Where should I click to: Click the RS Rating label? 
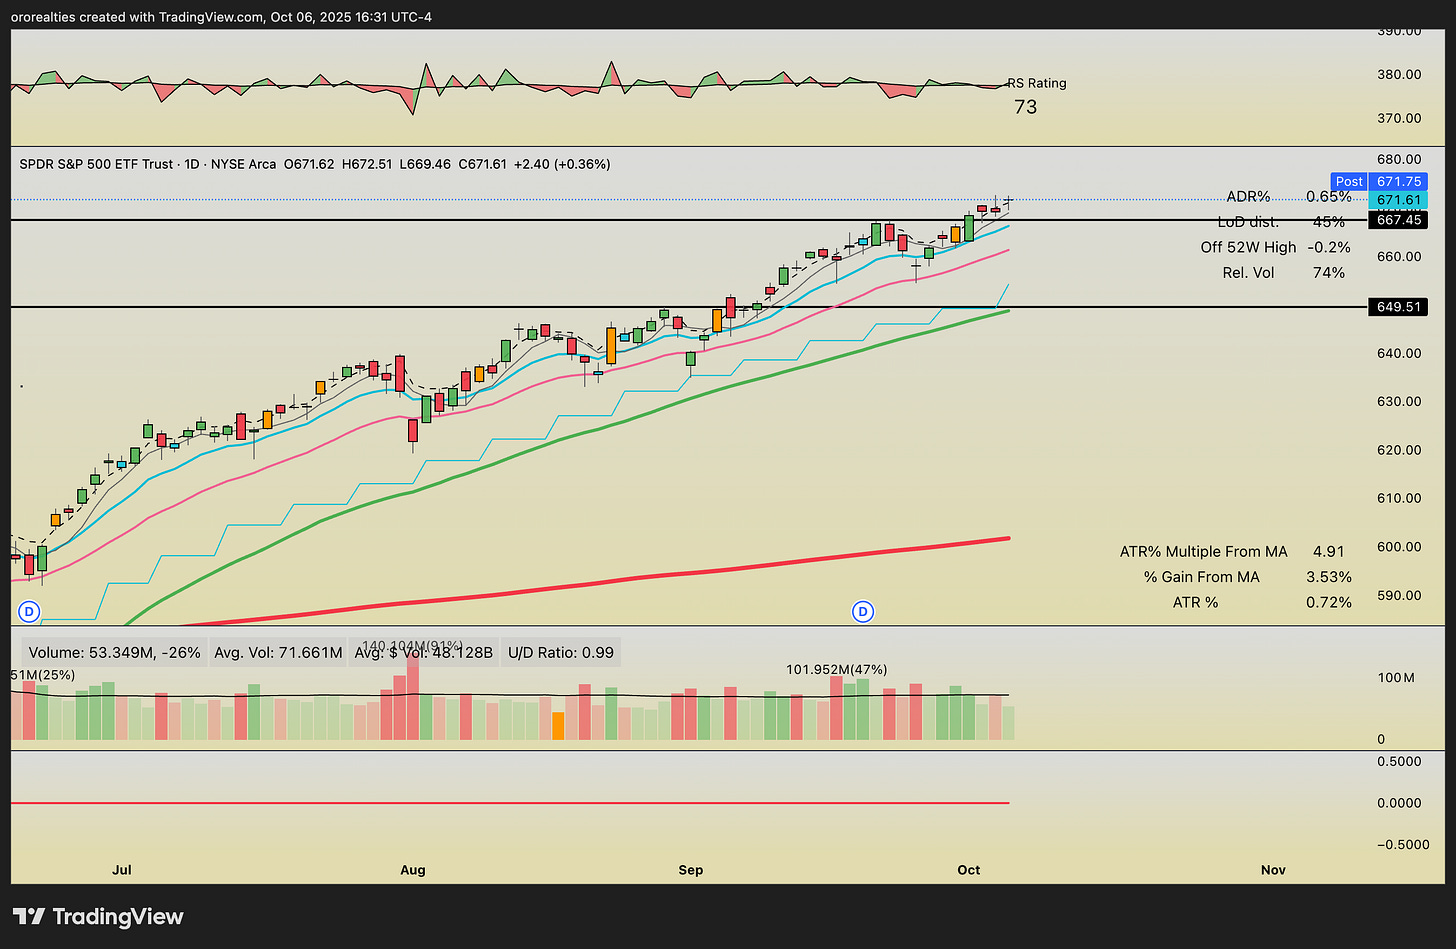pyautogui.click(x=1037, y=84)
